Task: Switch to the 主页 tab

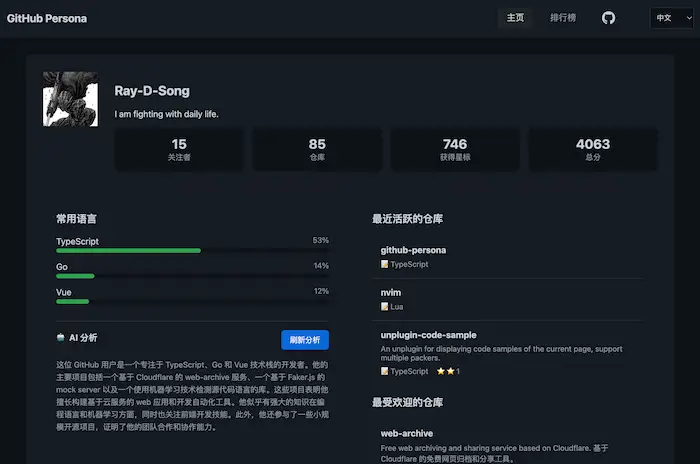Action: [x=516, y=18]
